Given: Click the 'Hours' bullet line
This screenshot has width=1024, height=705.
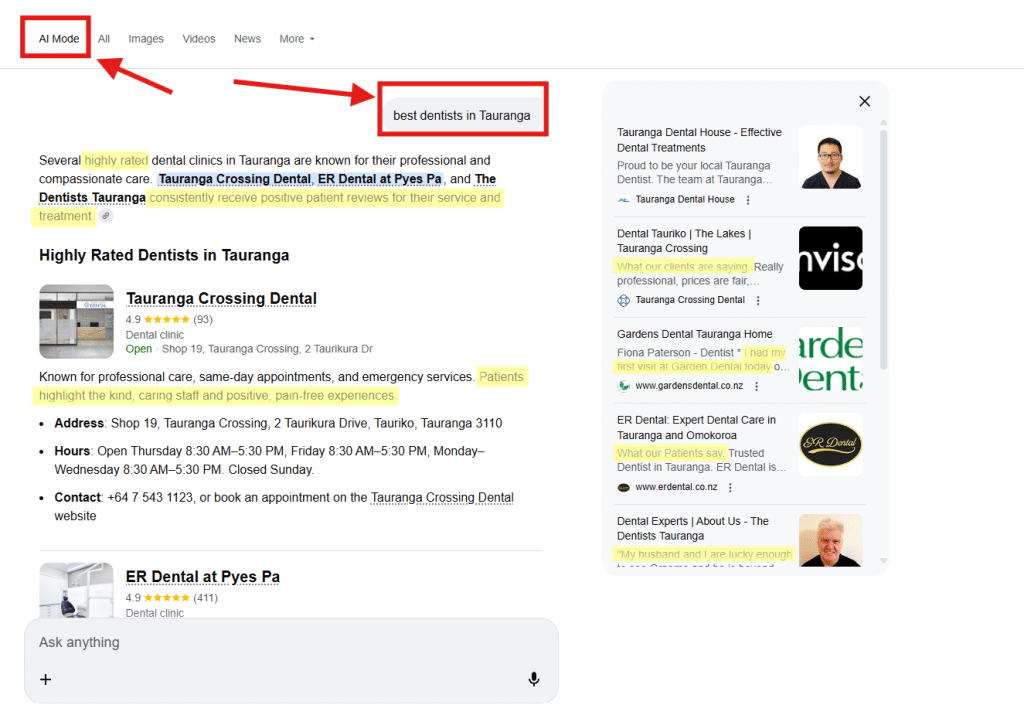Looking at the screenshot, I should pos(271,460).
